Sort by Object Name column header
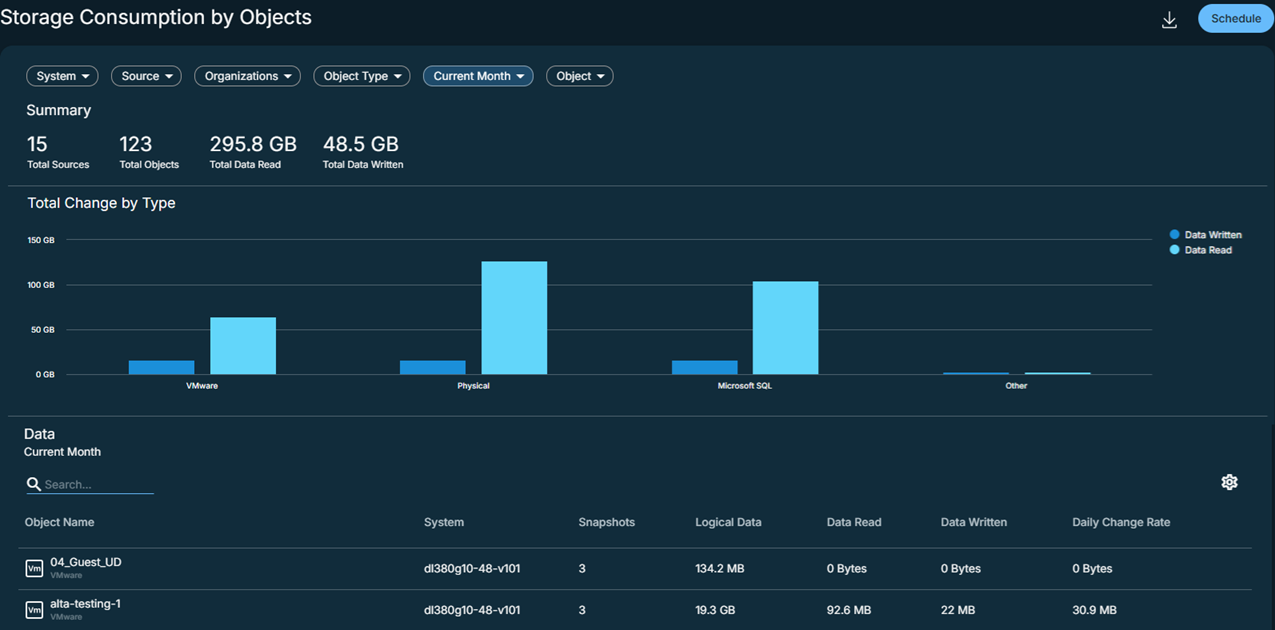Screen dimensions: 1275x630 [x=60, y=522]
